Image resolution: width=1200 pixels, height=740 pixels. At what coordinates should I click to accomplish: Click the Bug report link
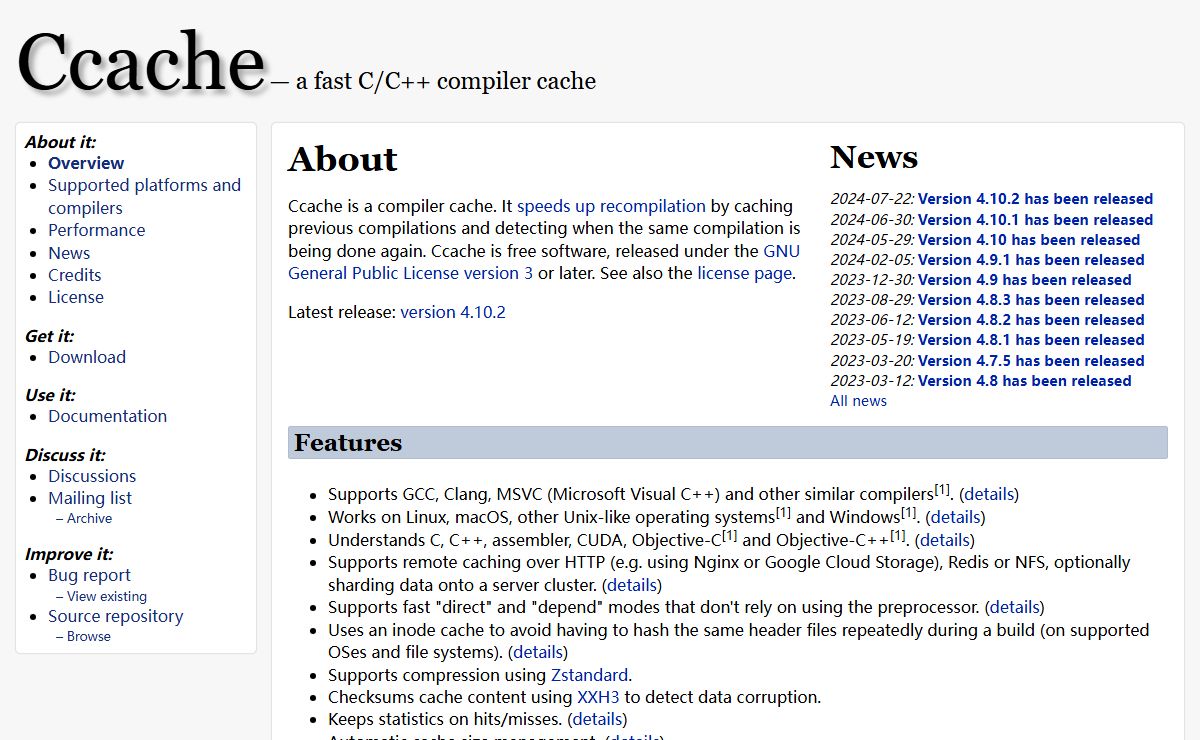pyautogui.click(x=89, y=575)
